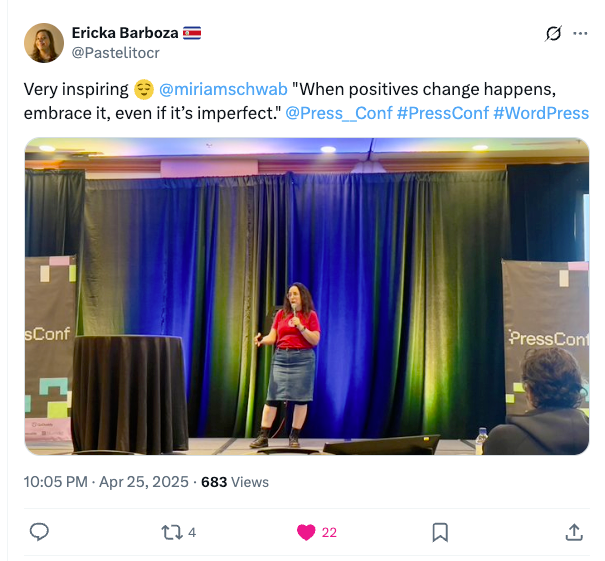
Task: Open the three-dot more options menu
Action: [x=580, y=34]
